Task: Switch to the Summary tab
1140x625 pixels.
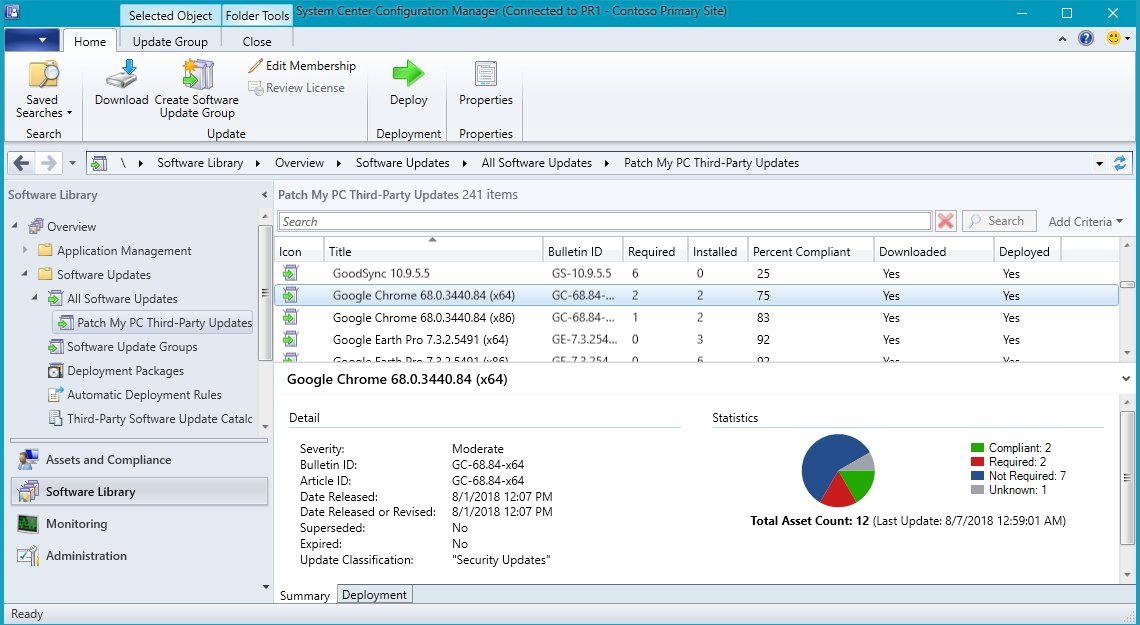Action: pos(304,595)
